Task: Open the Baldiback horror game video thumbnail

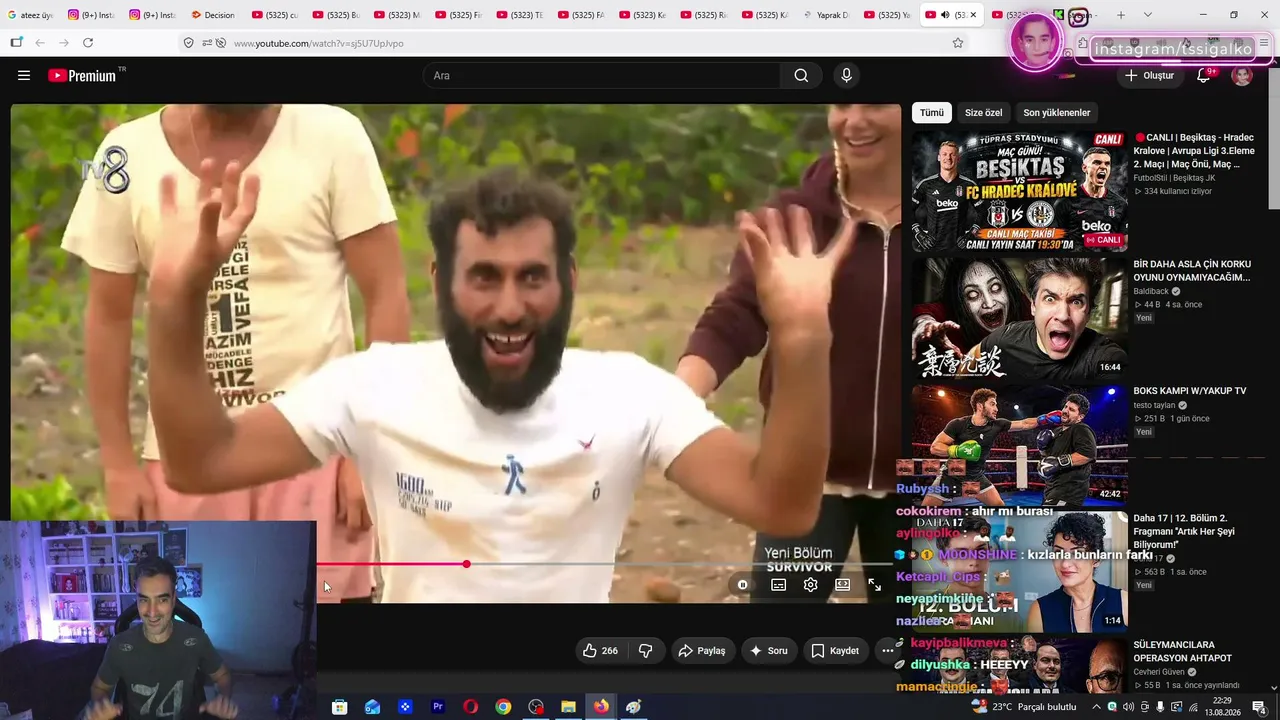Action: pos(1019,318)
